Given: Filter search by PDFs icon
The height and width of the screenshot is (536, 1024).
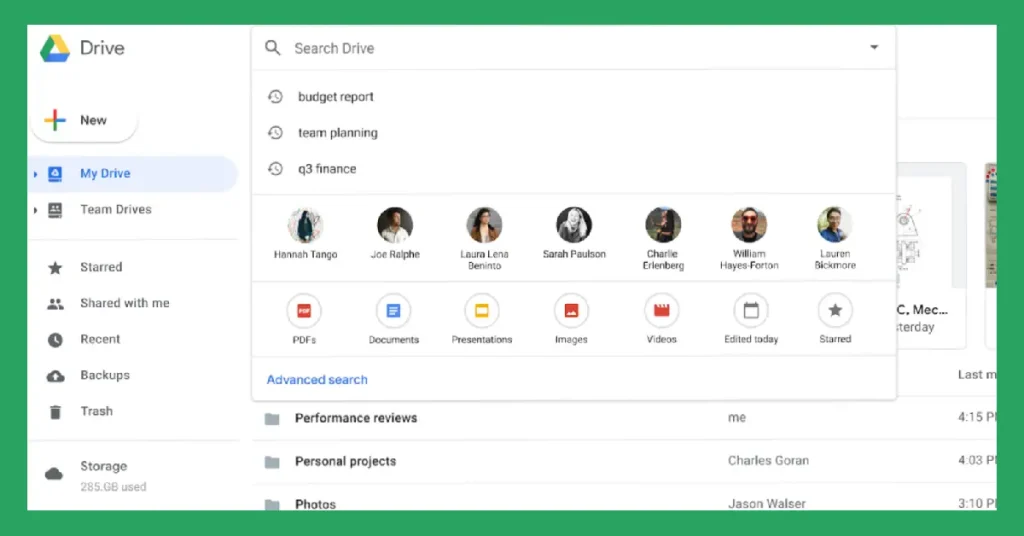Looking at the screenshot, I should coord(304,311).
